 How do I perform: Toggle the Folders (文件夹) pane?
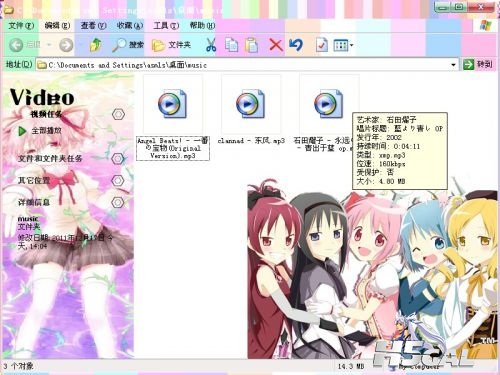coord(171,45)
